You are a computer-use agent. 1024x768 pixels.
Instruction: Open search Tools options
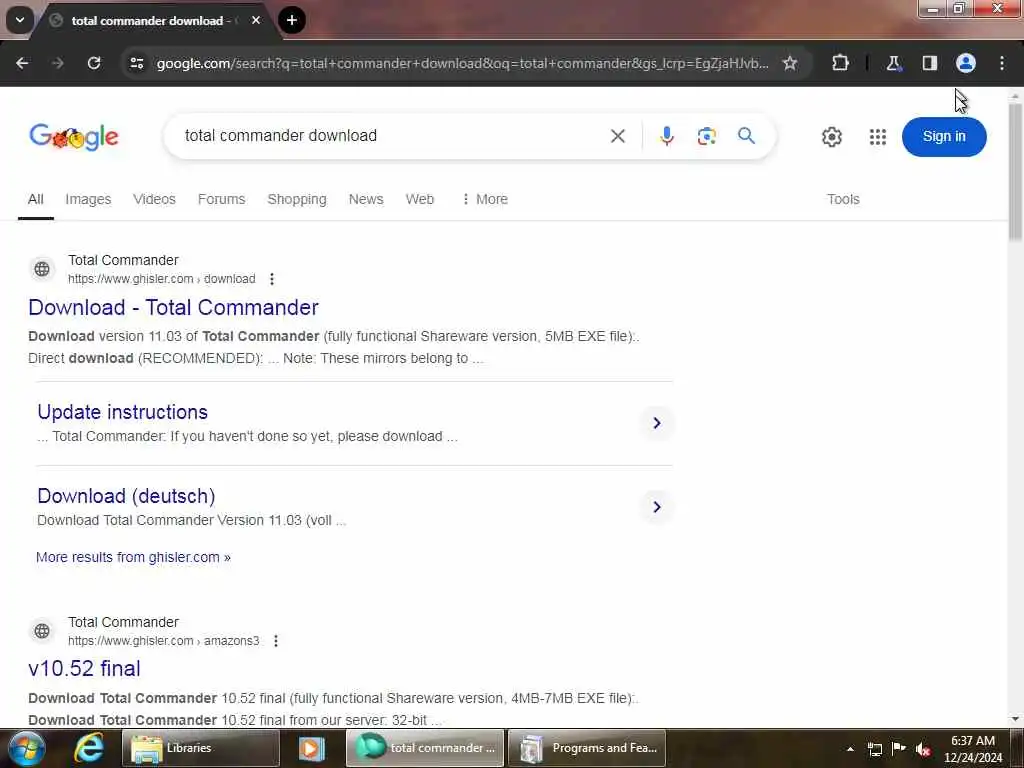click(842, 199)
